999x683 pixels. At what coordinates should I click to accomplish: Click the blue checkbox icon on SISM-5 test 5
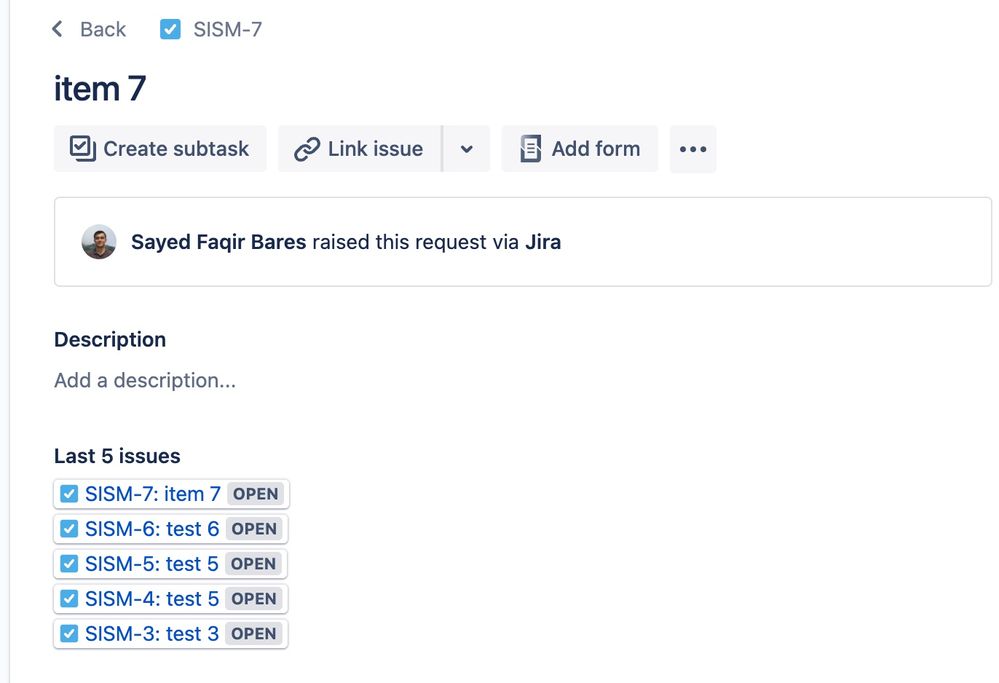tap(69, 564)
